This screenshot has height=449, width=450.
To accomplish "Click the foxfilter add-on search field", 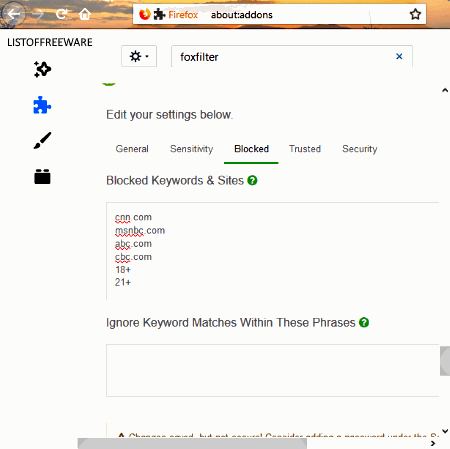I will point(292,56).
